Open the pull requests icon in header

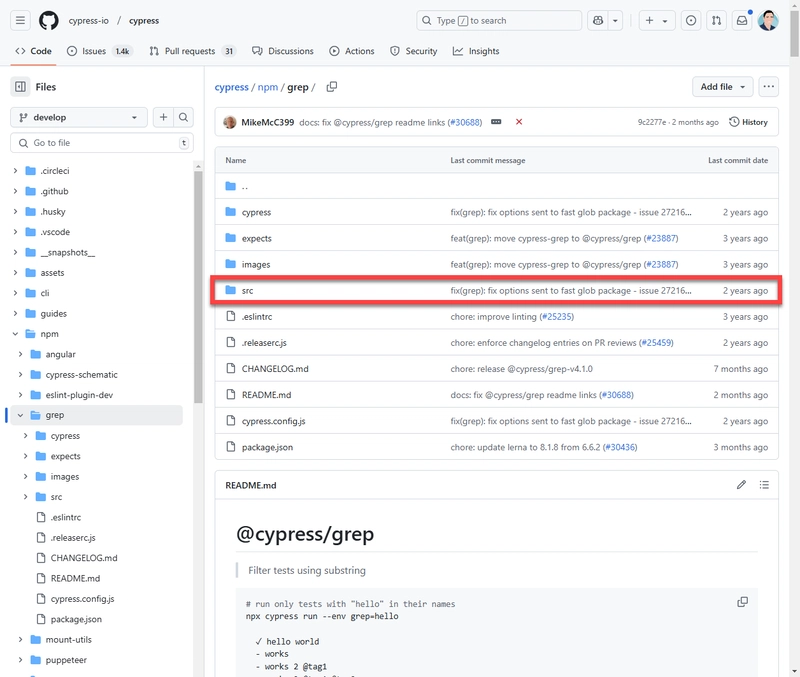716,20
